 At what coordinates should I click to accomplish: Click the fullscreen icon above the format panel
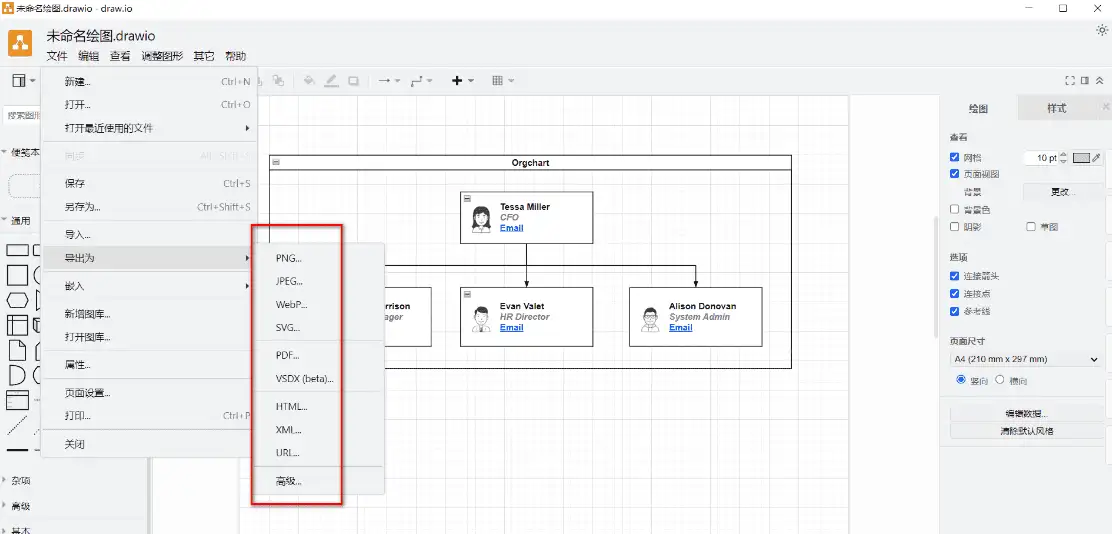coord(1070,81)
